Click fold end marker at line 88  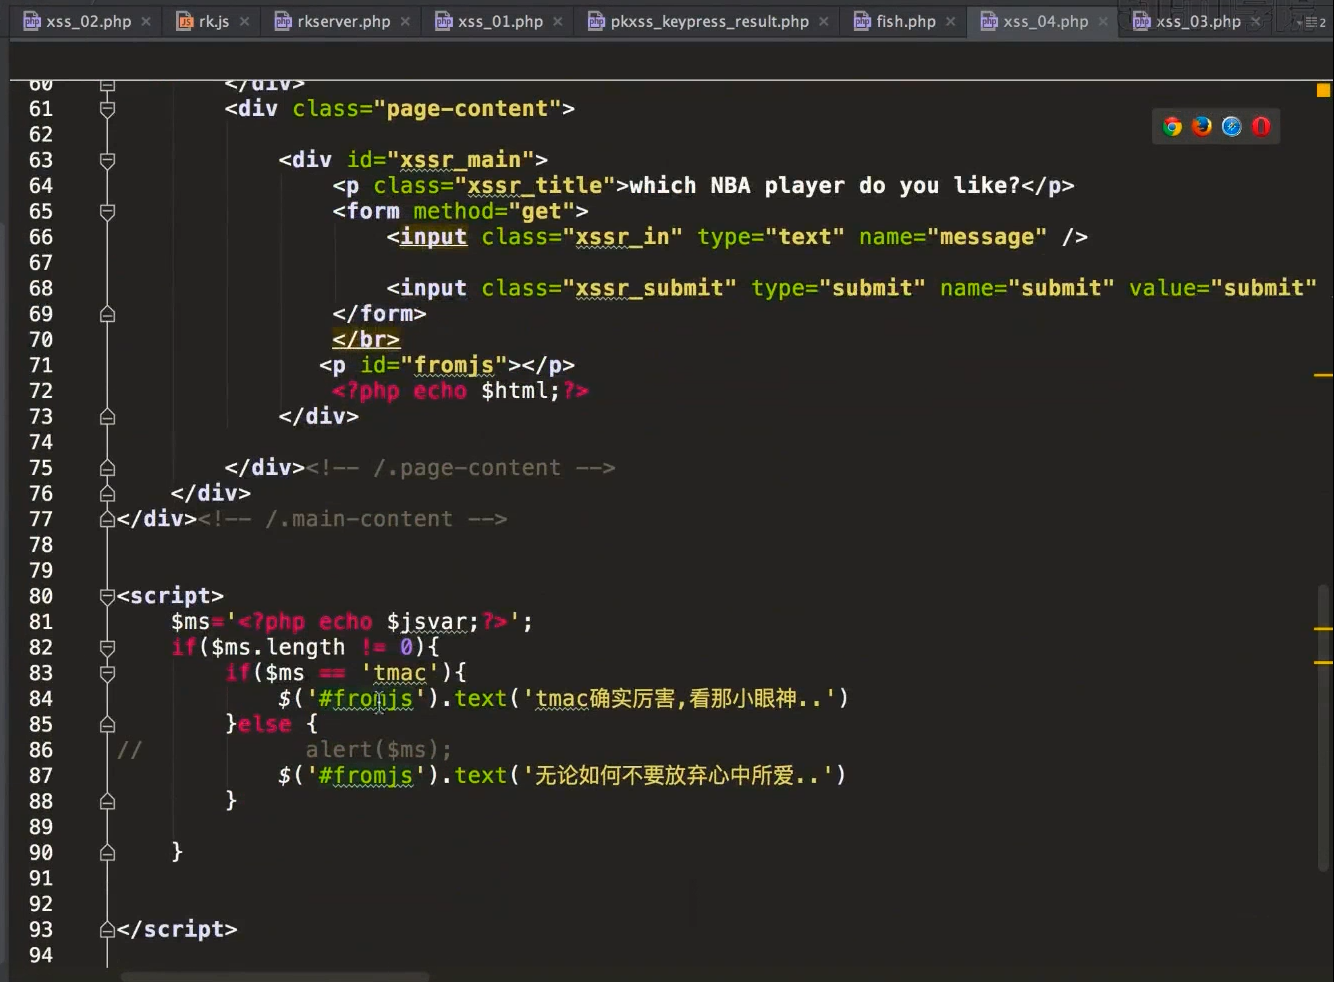107,801
